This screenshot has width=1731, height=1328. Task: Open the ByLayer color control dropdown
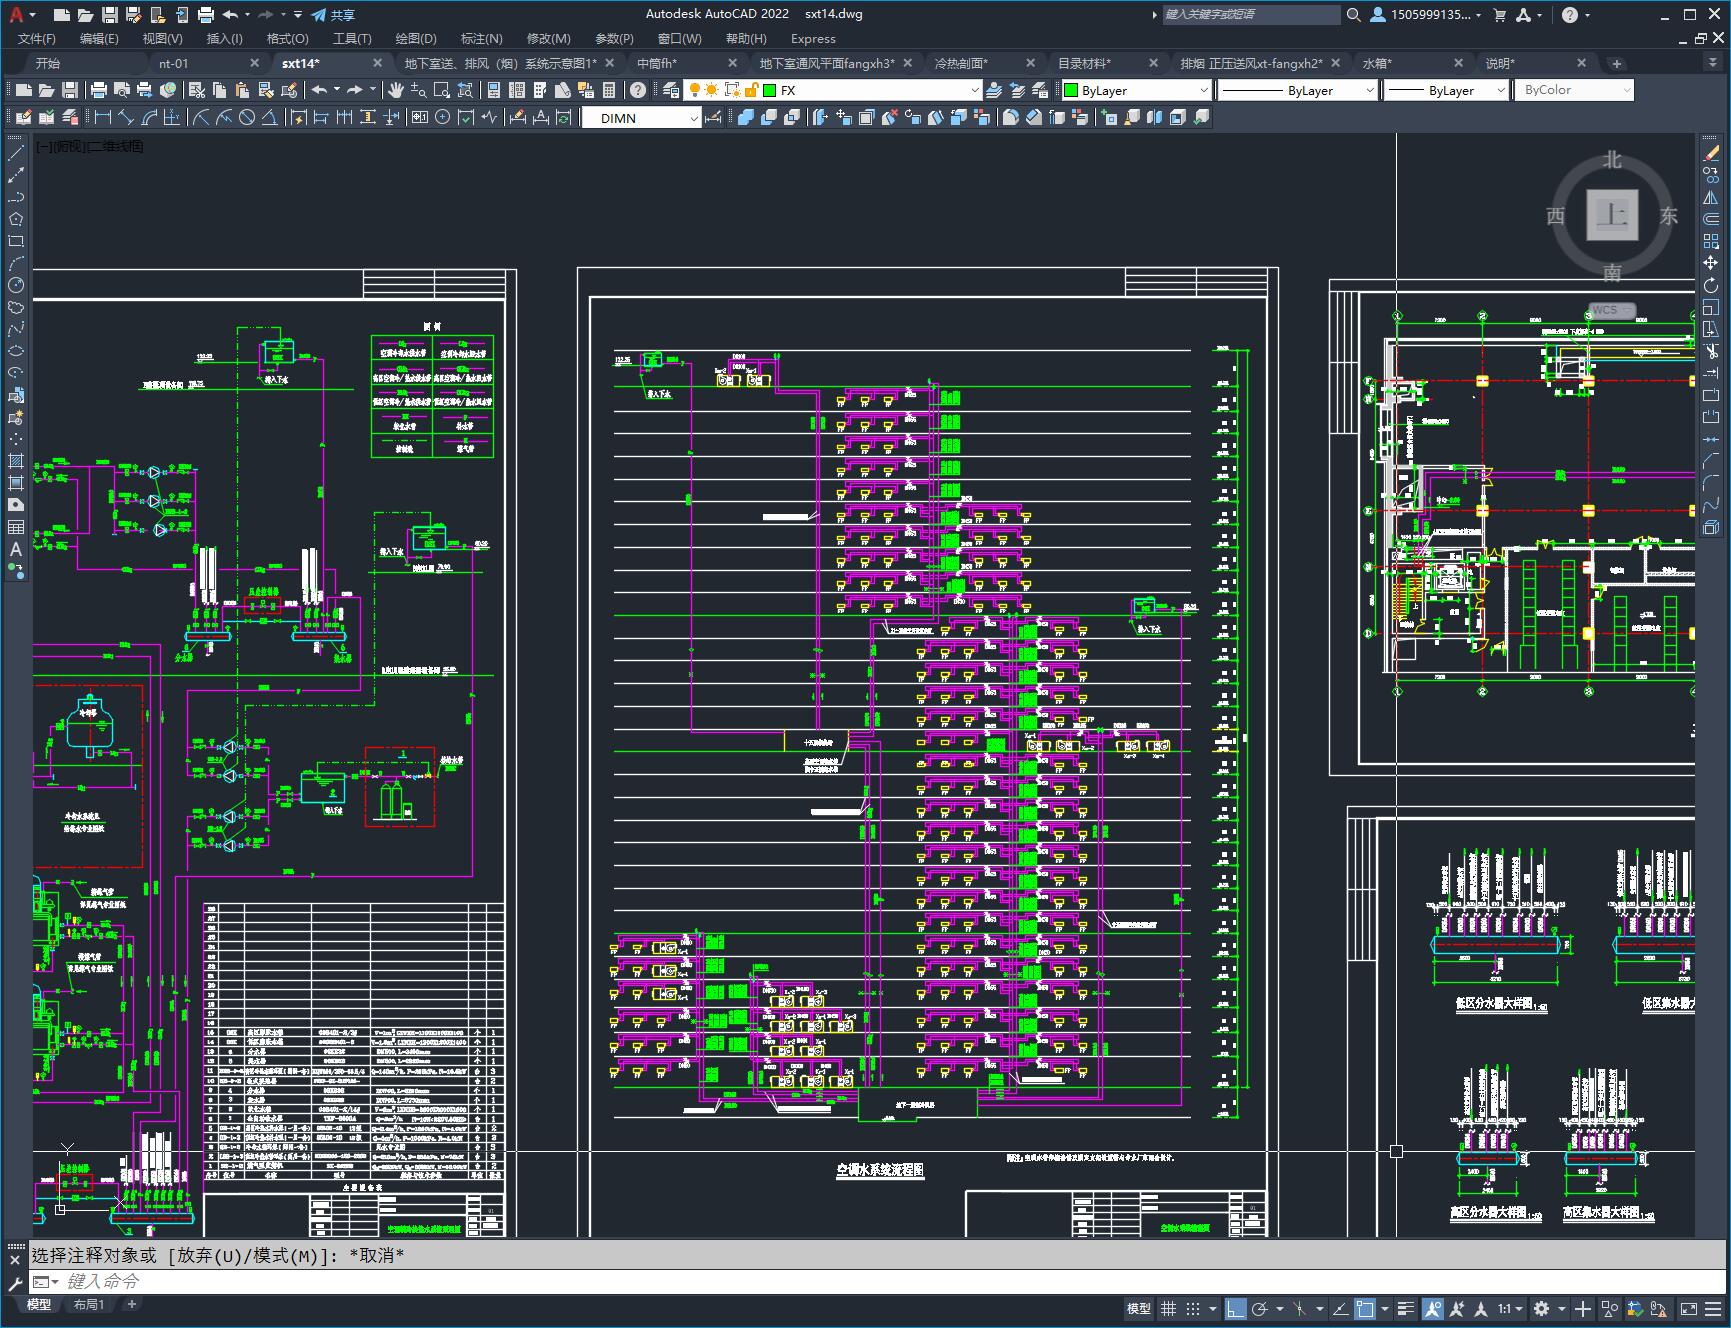tap(1203, 90)
